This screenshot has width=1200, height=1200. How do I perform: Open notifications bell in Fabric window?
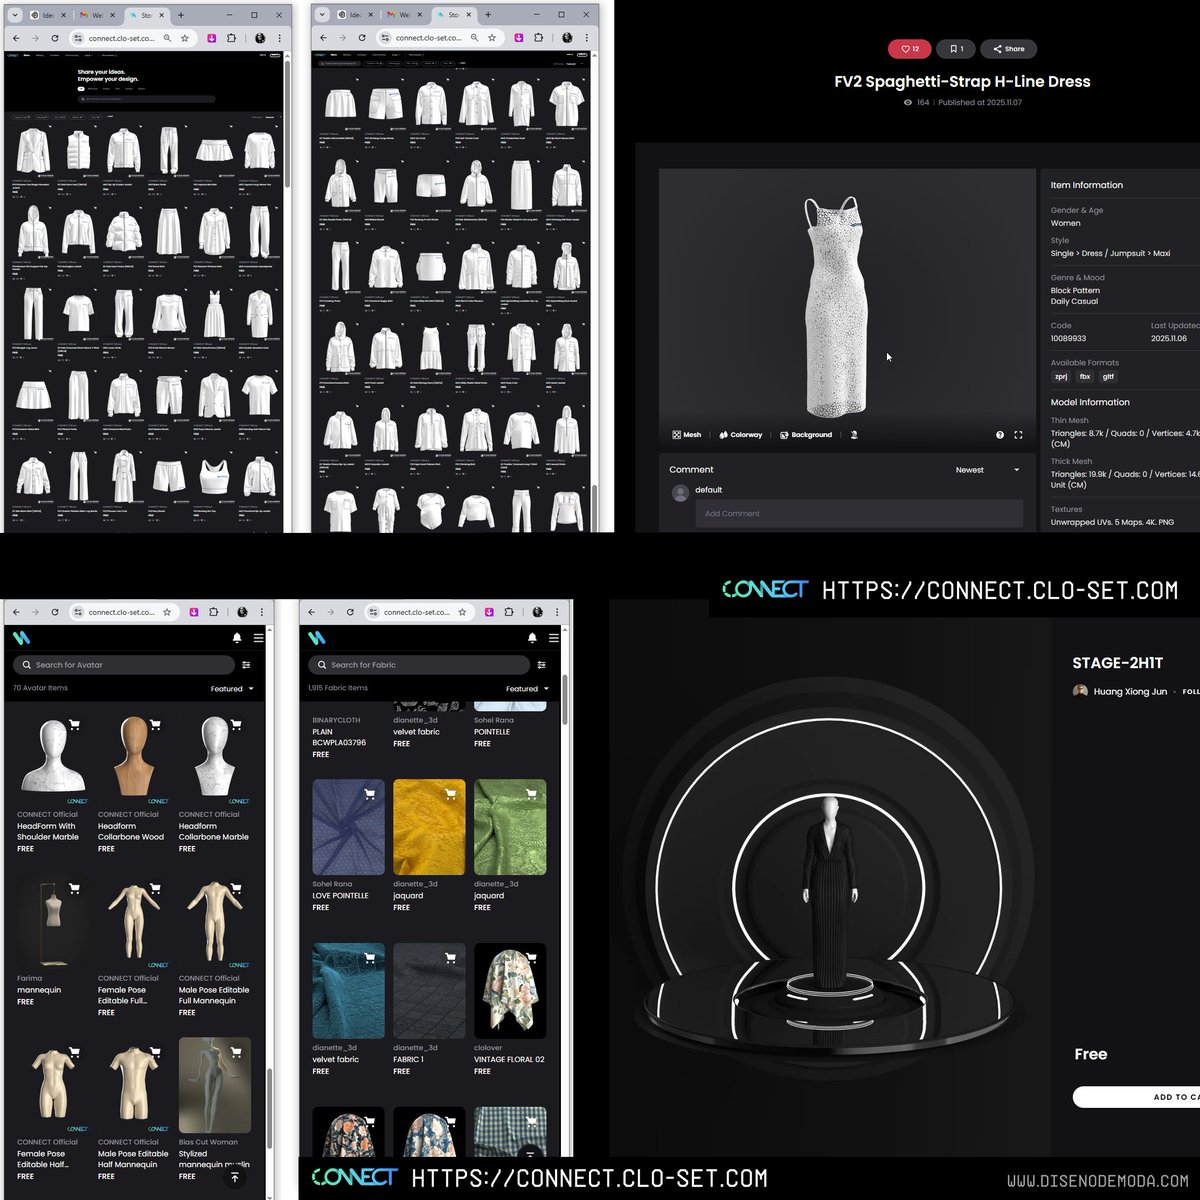pyautogui.click(x=532, y=637)
